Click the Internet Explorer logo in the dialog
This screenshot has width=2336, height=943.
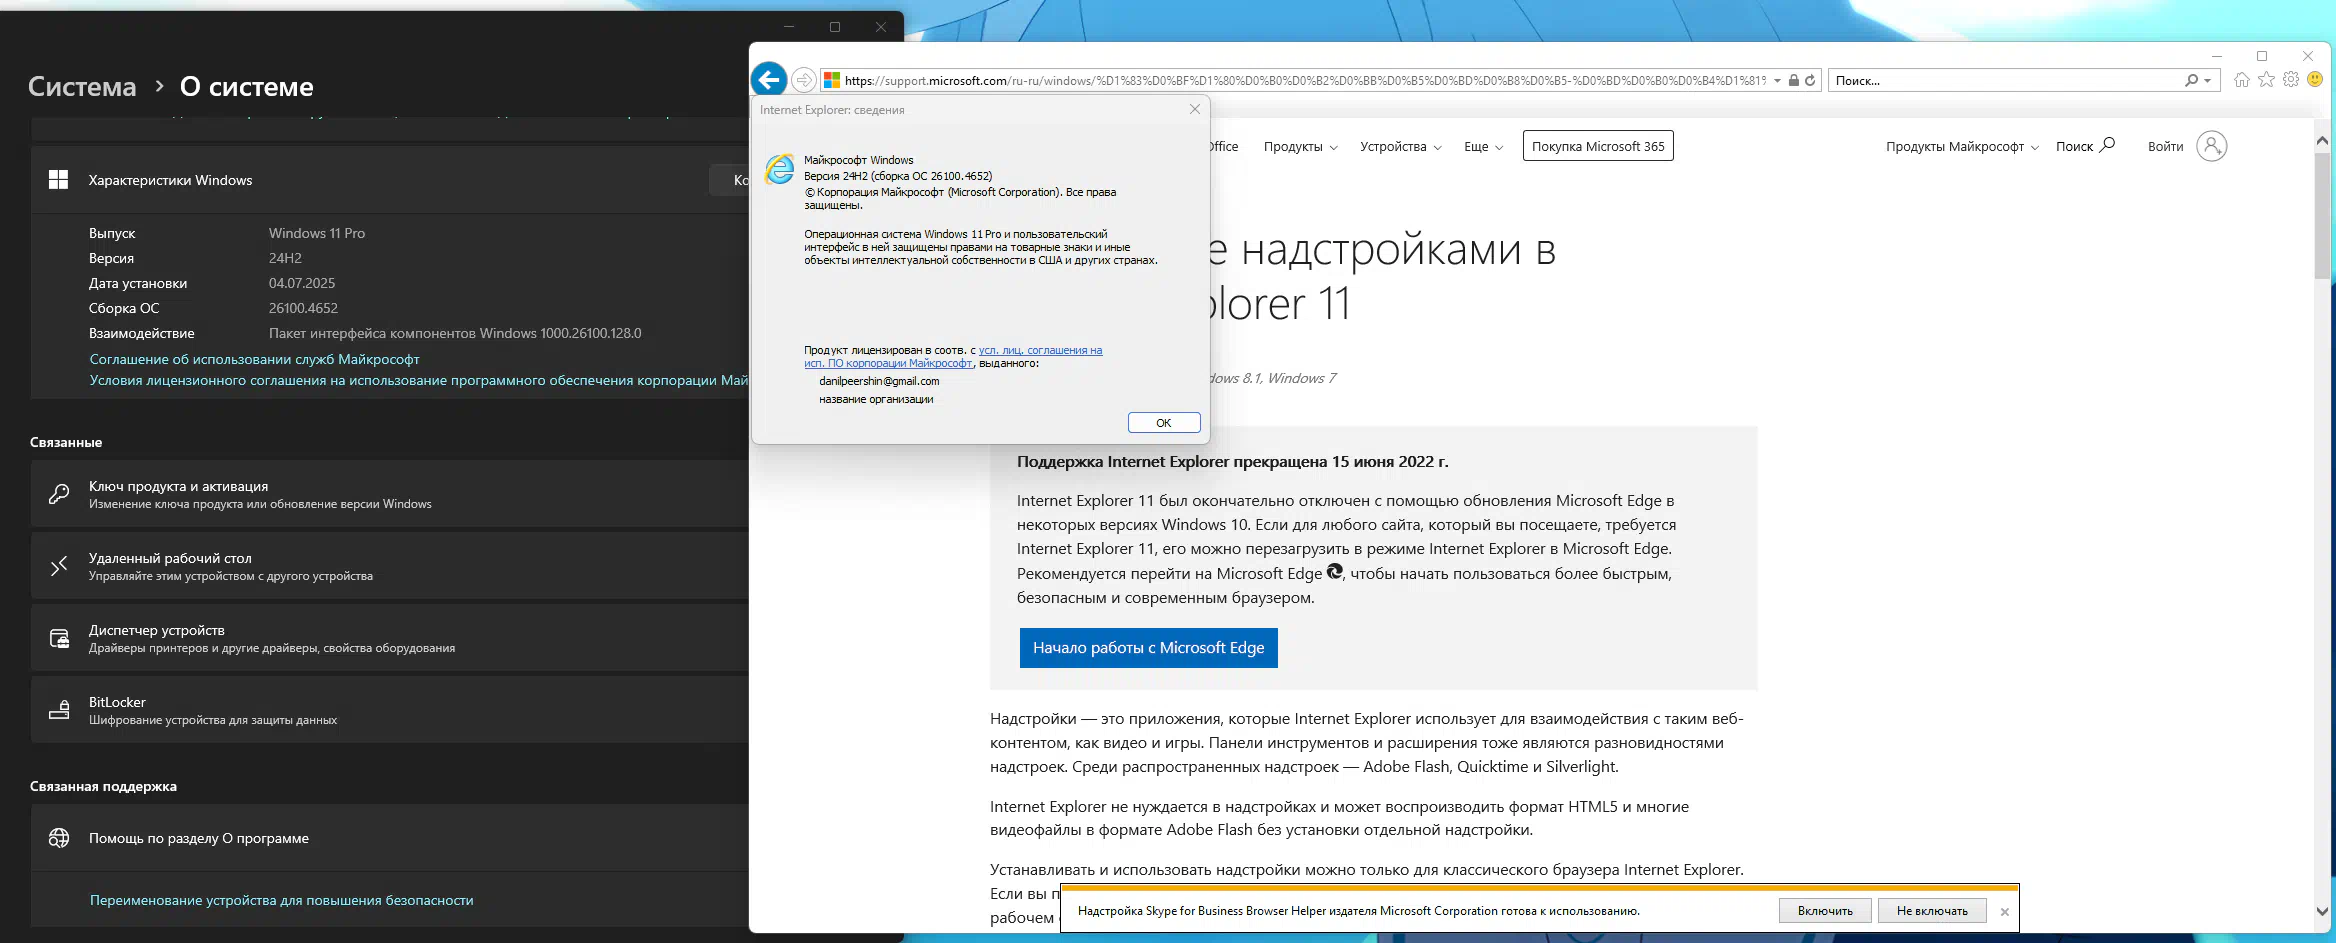(x=780, y=169)
